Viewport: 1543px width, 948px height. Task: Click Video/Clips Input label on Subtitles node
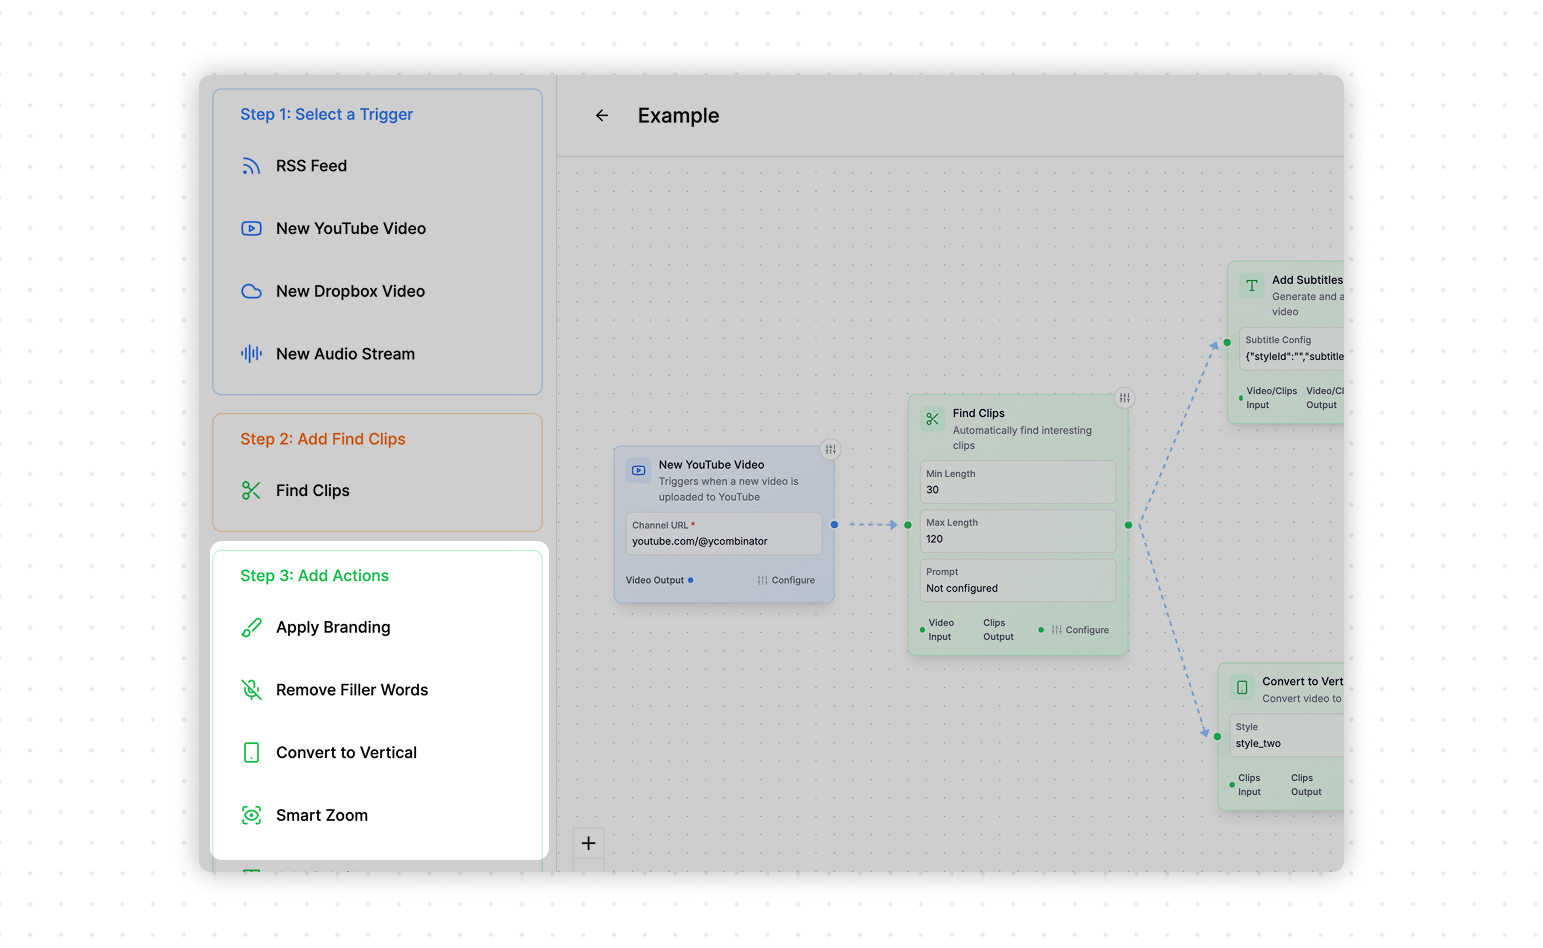click(1272, 398)
